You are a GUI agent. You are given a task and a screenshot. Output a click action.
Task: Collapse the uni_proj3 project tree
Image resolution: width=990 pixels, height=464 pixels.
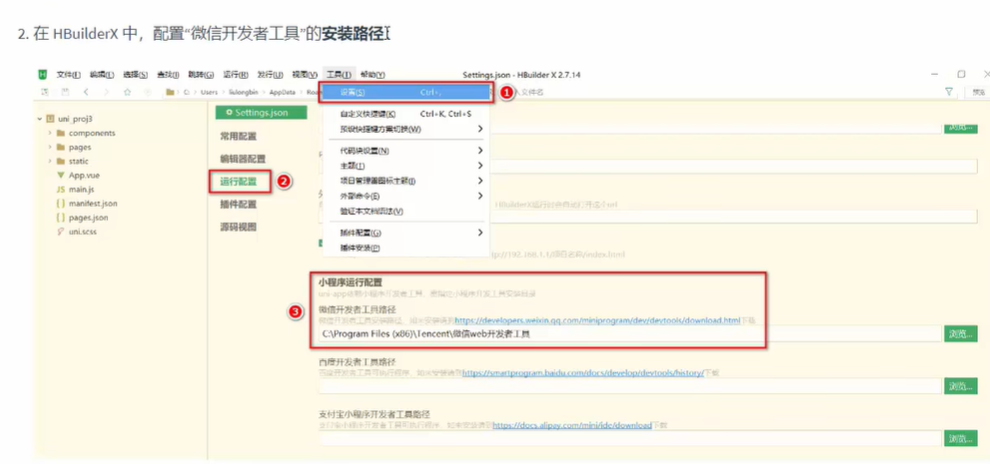pyautogui.click(x=40, y=119)
